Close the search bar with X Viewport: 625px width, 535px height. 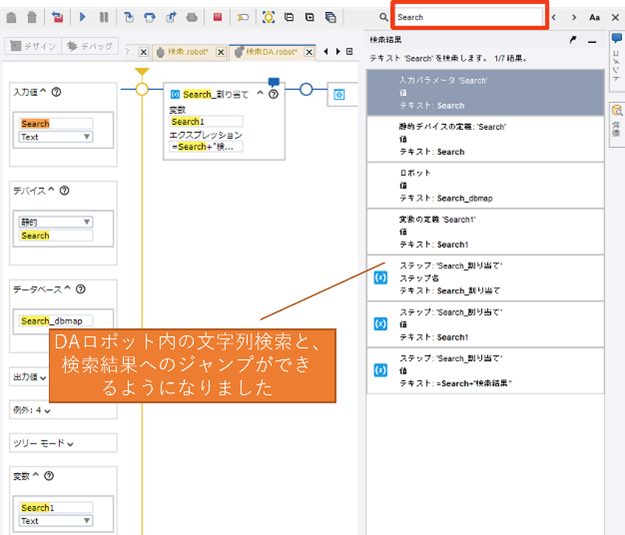(x=615, y=17)
